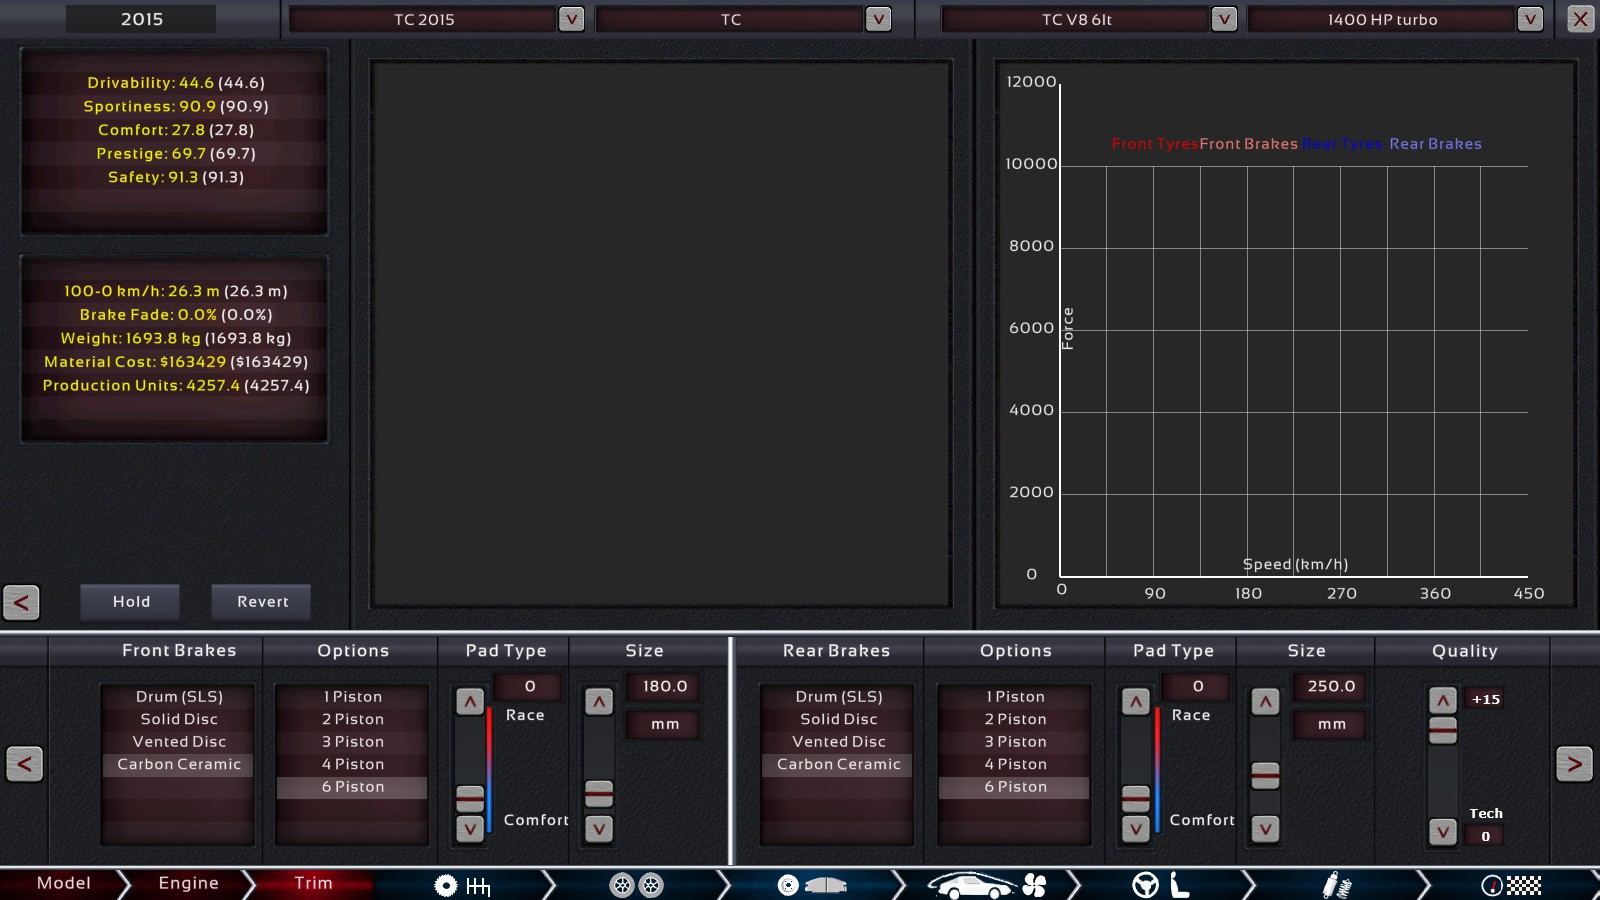
Task: Open the gearbox and drivetrain section
Action: pyautogui.click(x=462, y=885)
